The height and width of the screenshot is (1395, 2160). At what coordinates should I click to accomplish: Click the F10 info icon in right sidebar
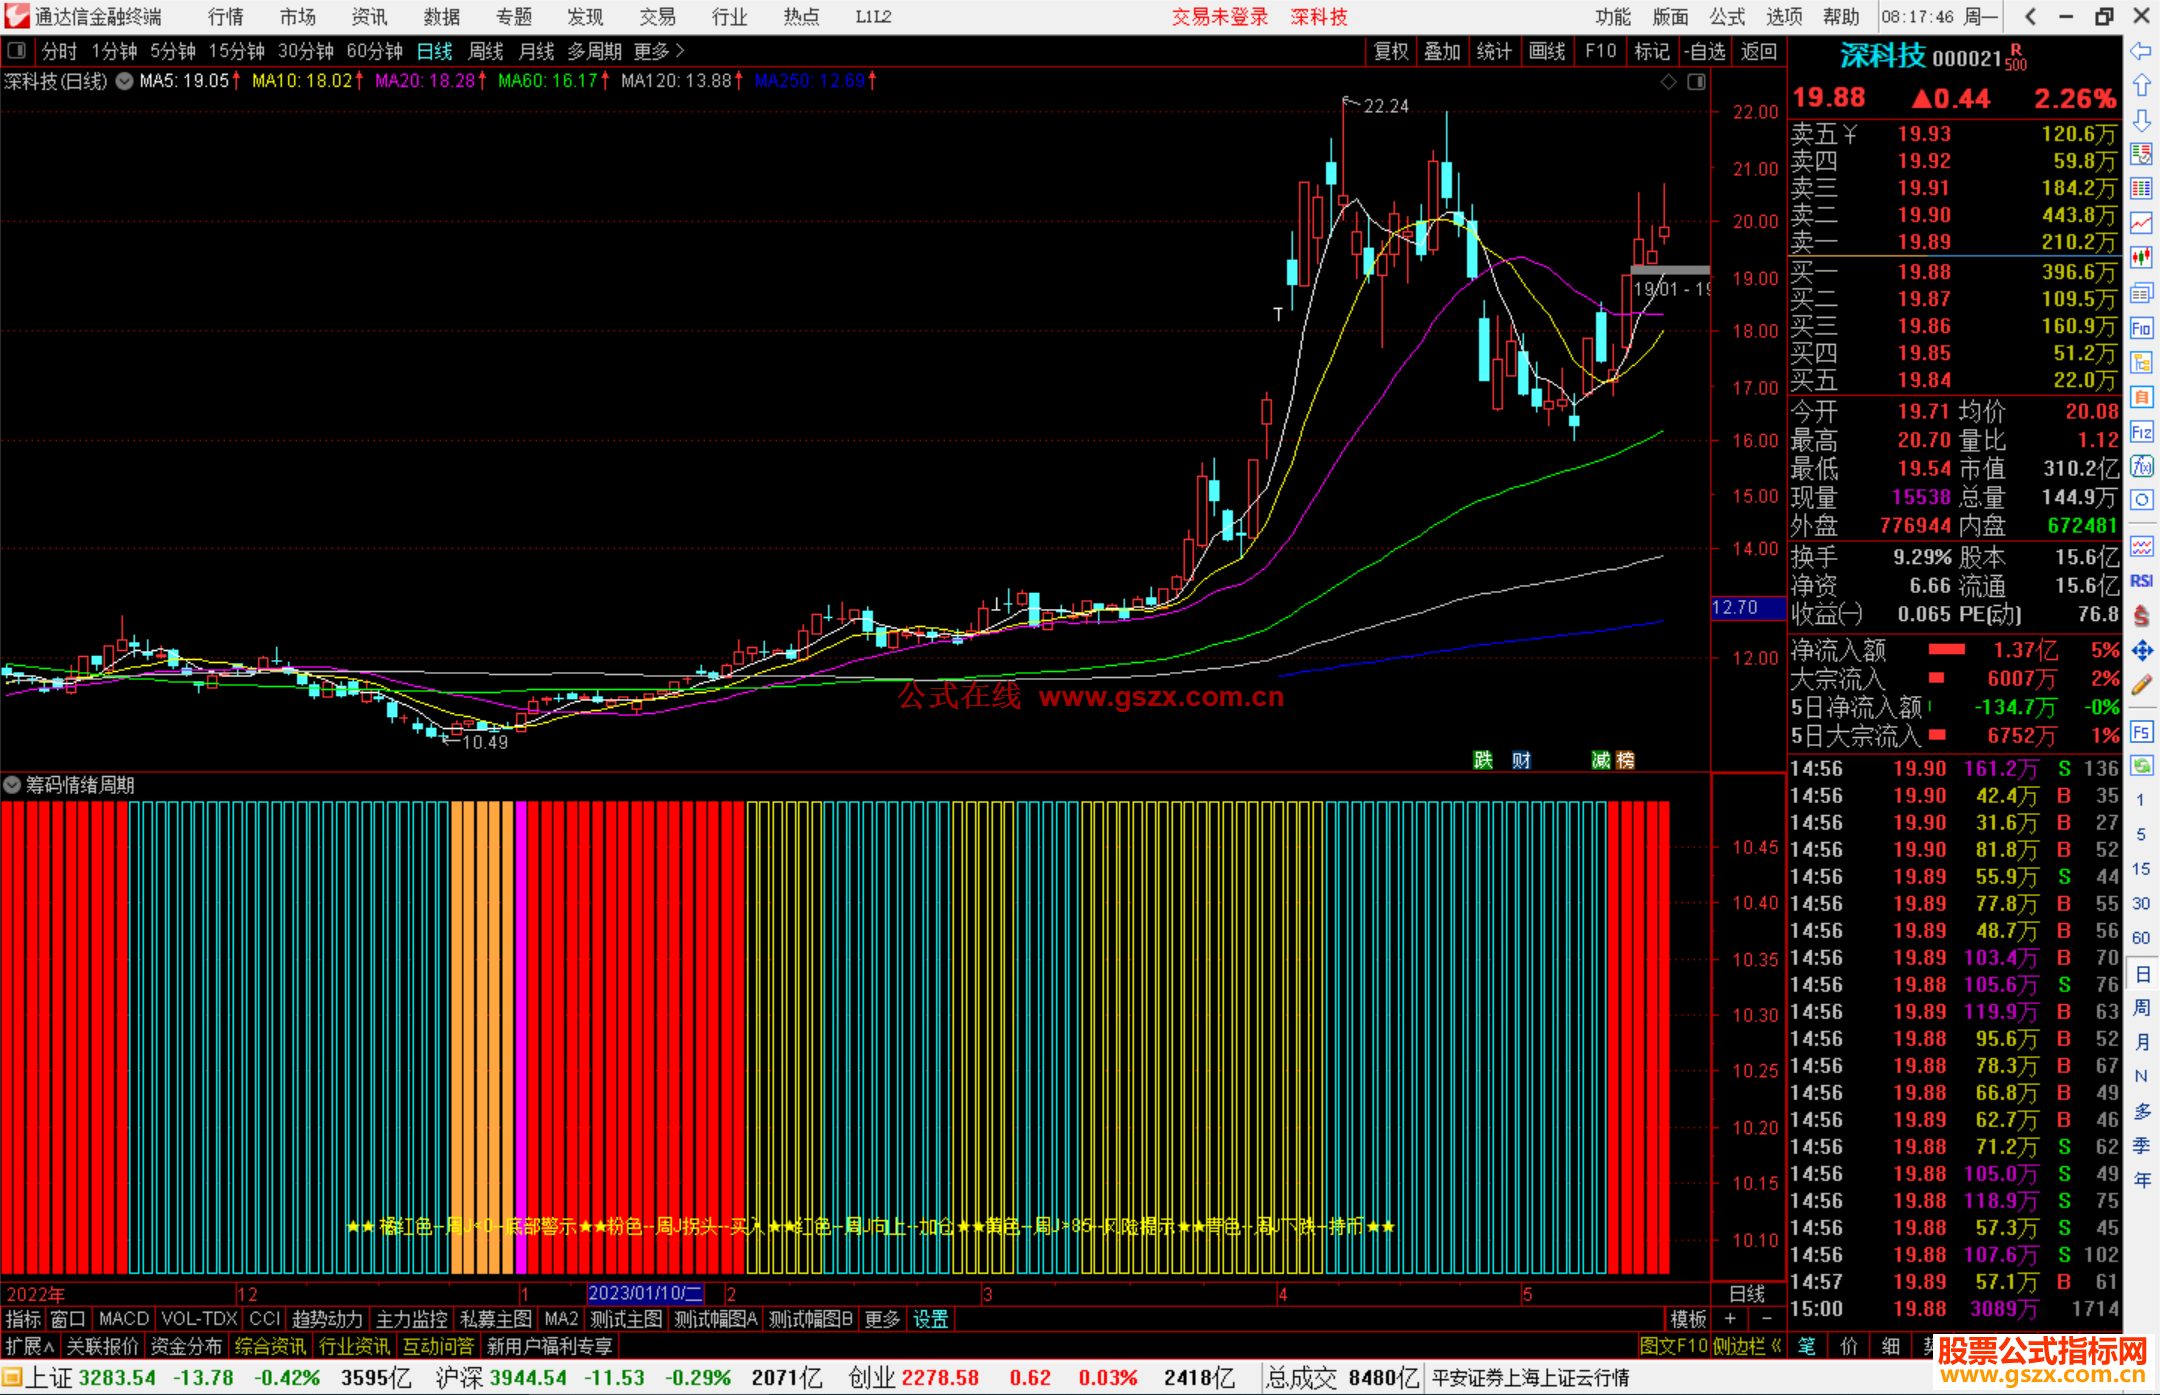[x=2141, y=328]
